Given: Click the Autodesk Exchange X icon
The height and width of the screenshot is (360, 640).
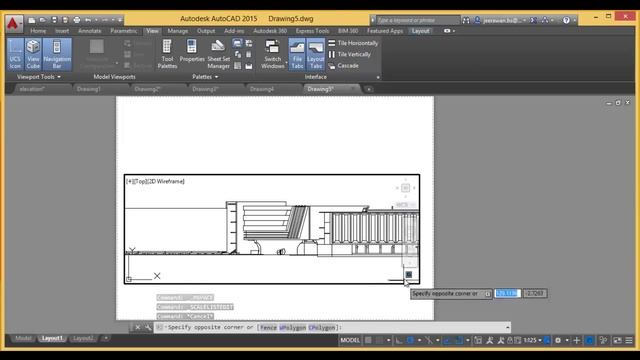Looking at the screenshot, I should pyautogui.click(x=533, y=20).
